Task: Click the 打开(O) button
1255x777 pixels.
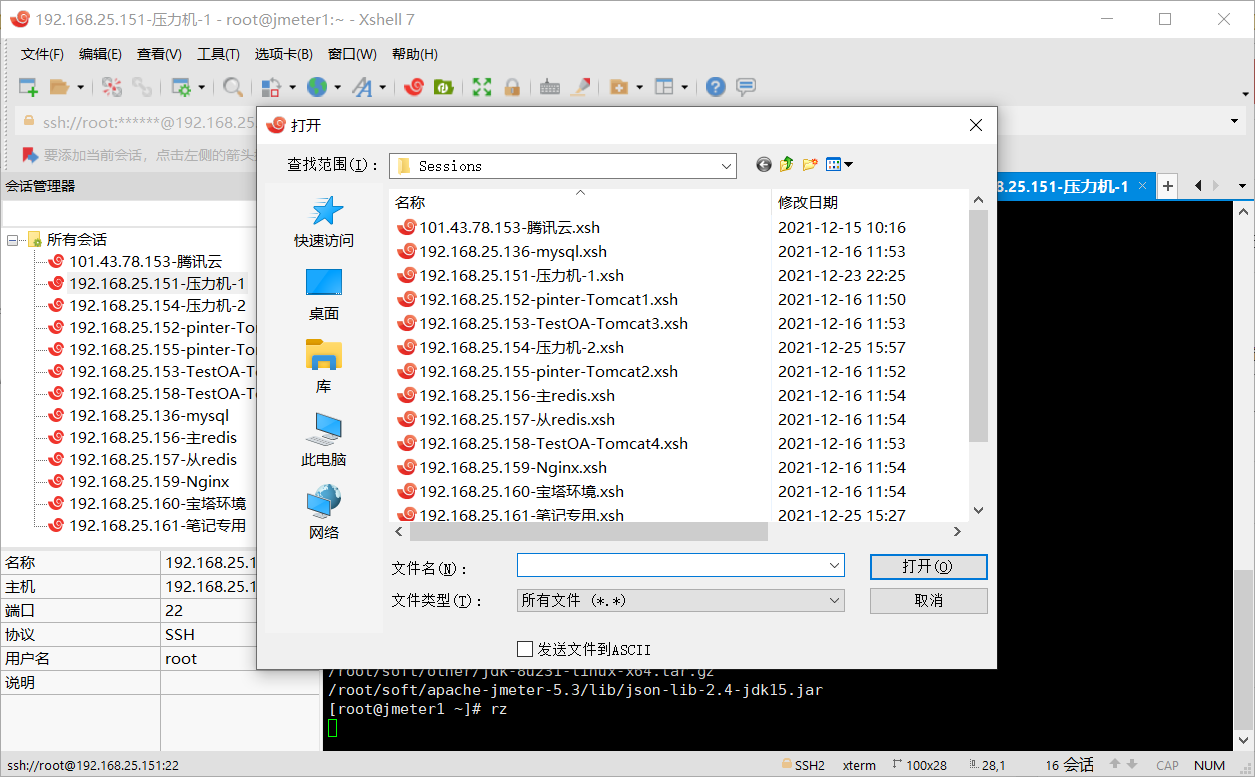Action: point(928,567)
